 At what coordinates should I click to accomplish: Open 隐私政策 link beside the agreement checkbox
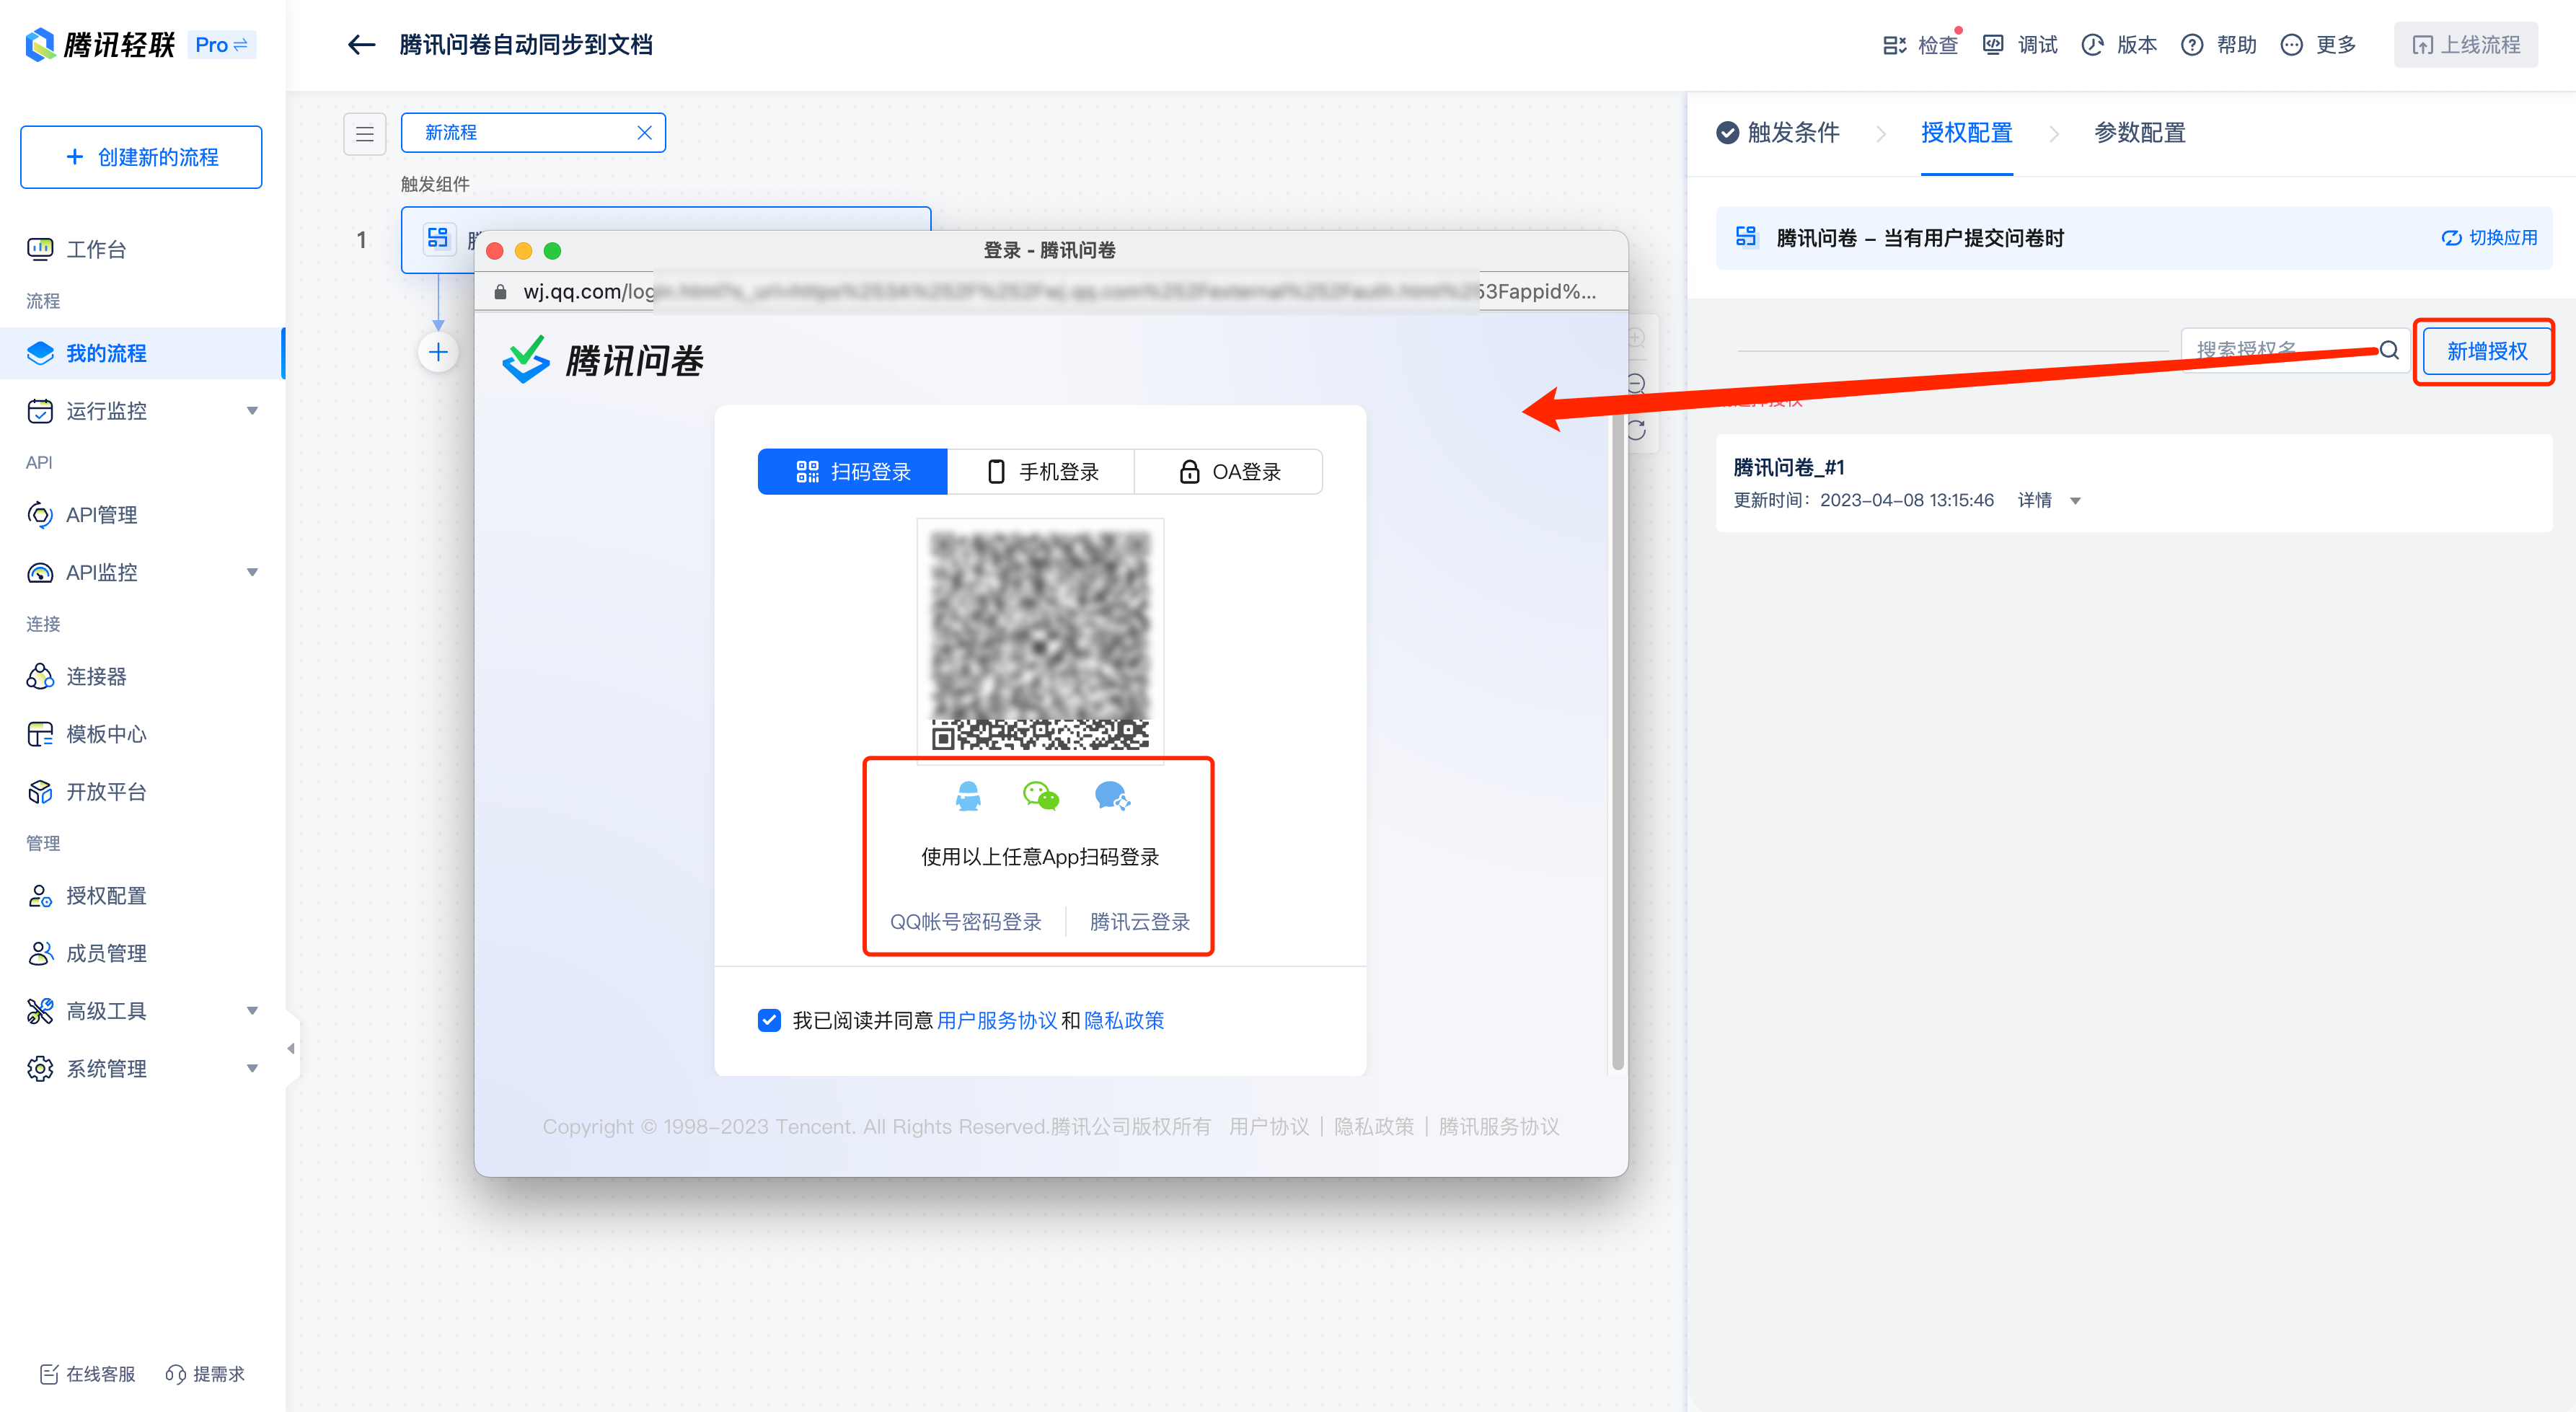click(x=1124, y=1020)
